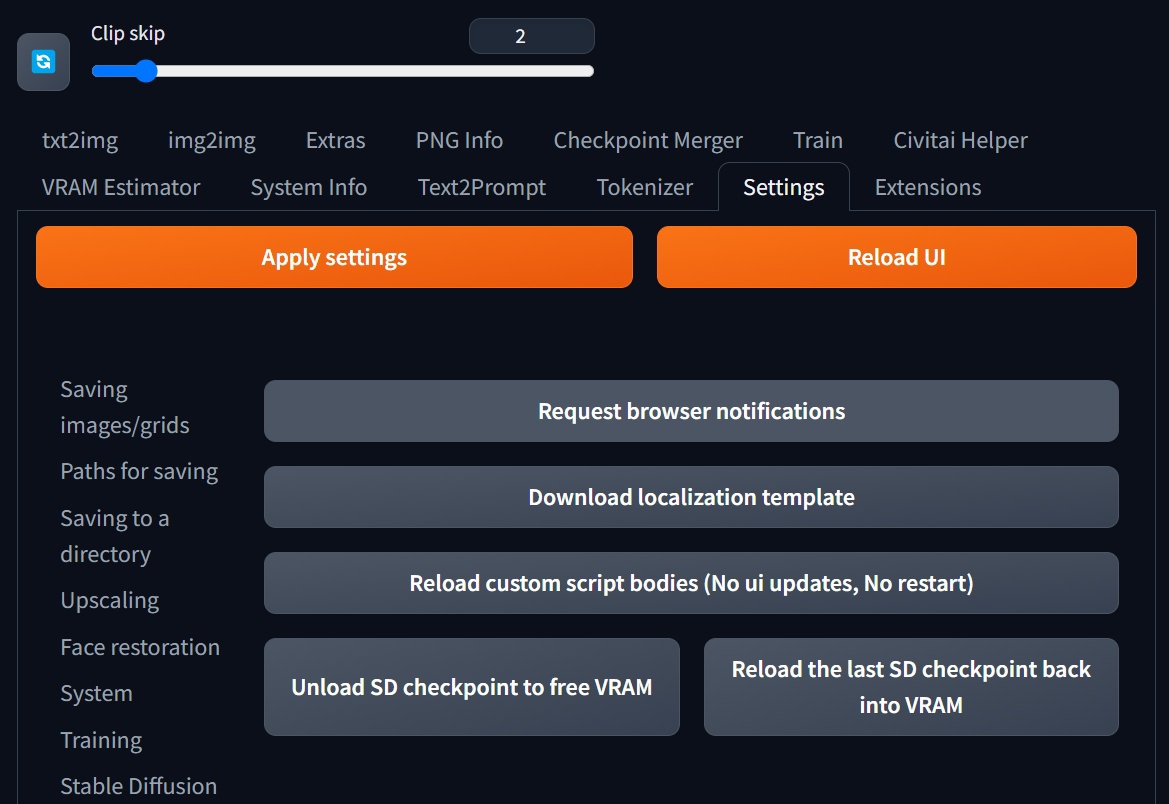
Task: Open the System Info tab
Action: pos(309,187)
